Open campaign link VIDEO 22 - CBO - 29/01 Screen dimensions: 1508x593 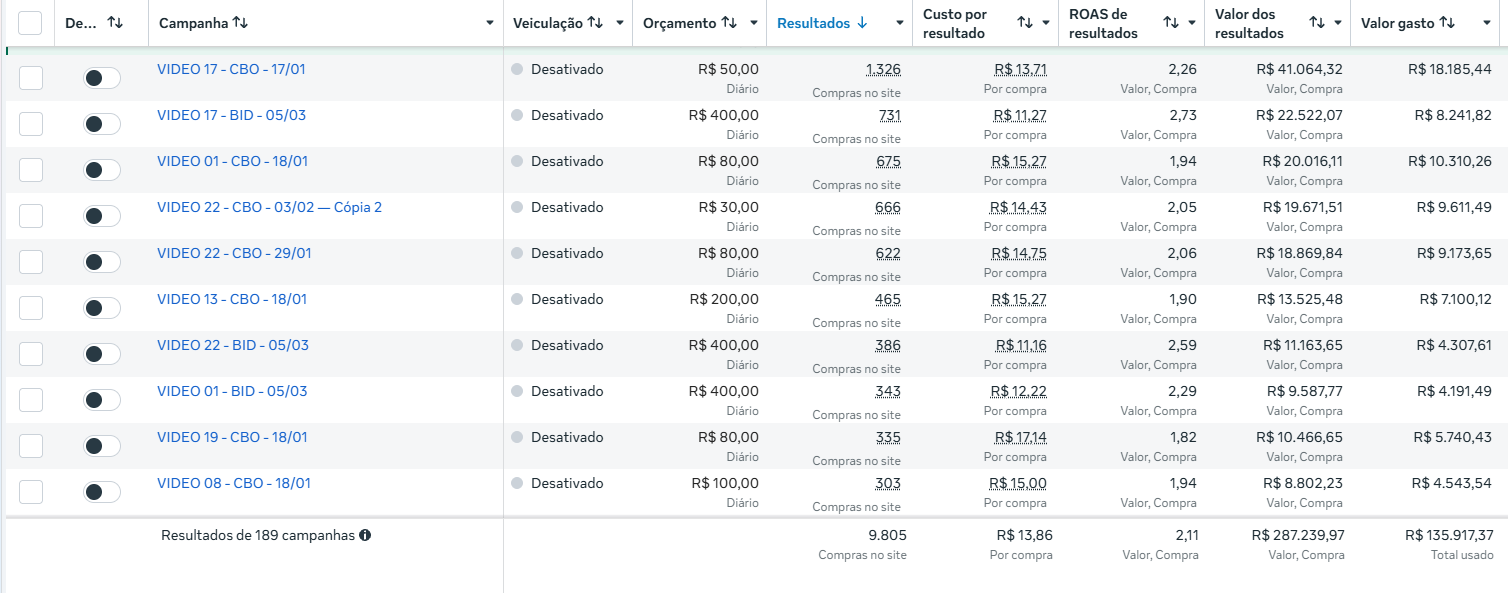coord(234,253)
